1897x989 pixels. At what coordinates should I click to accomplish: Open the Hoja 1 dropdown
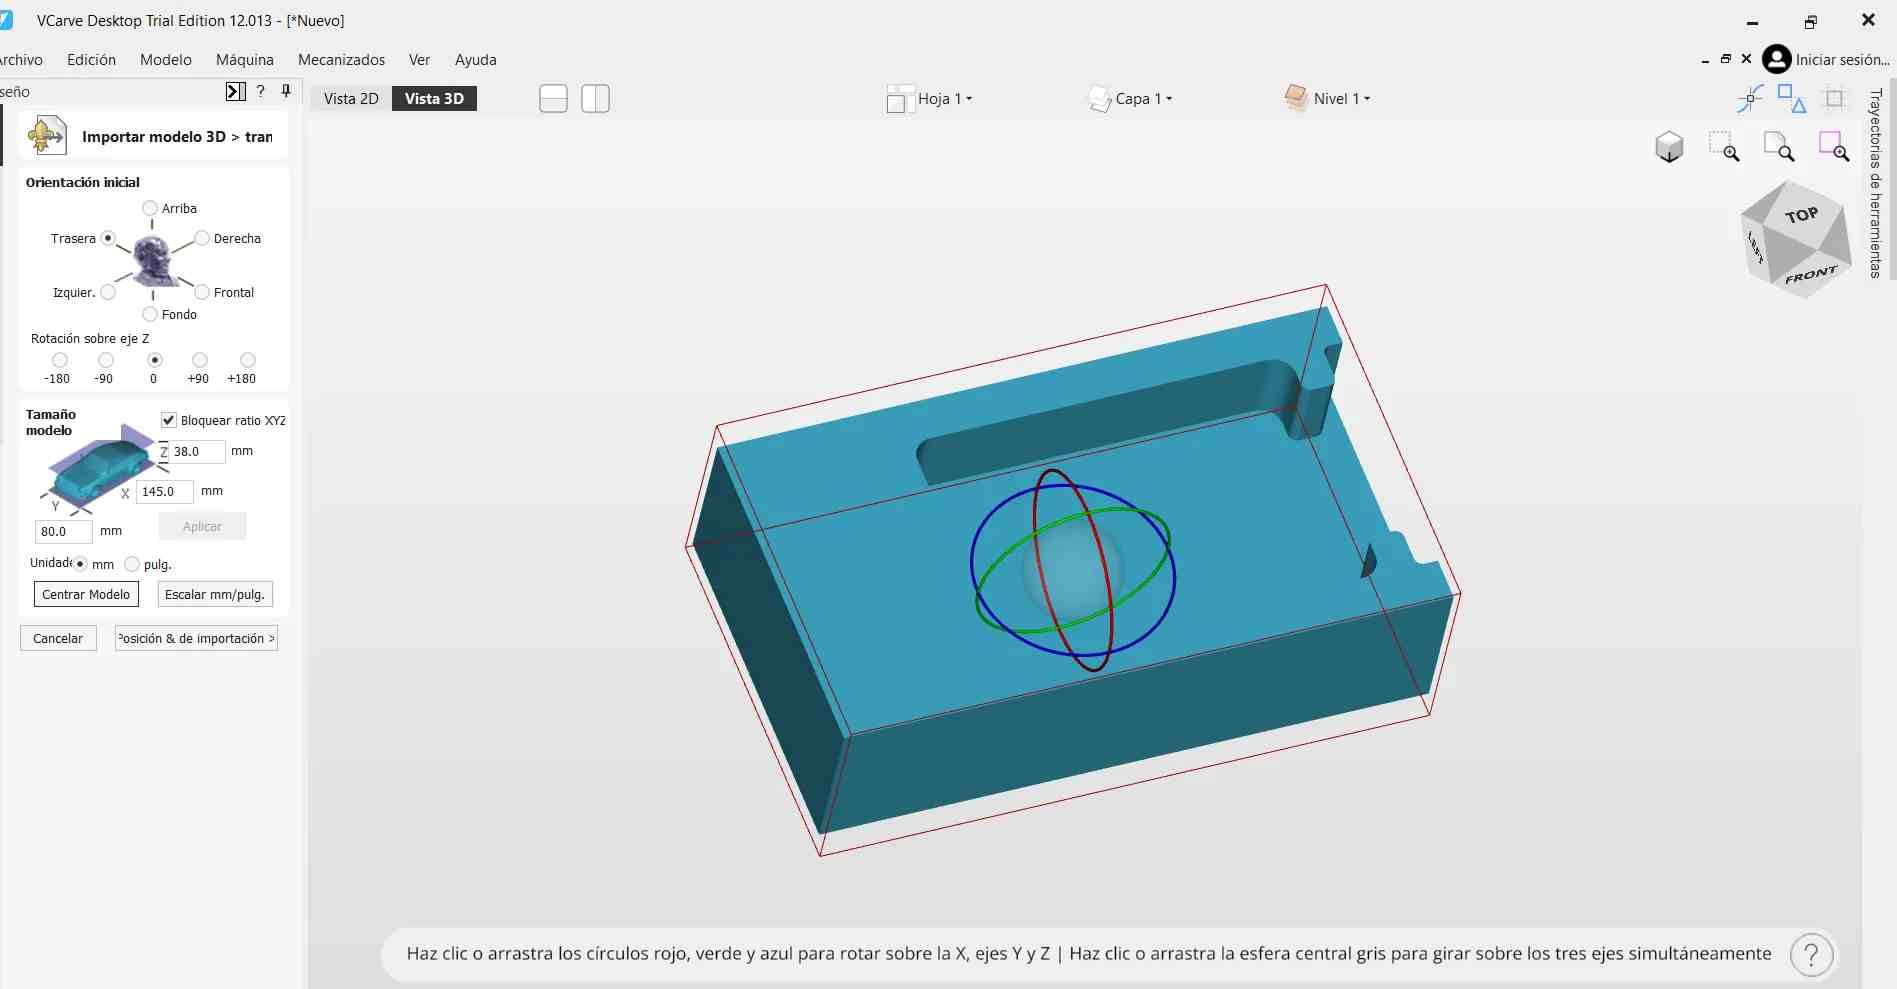pyautogui.click(x=945, y=99)
